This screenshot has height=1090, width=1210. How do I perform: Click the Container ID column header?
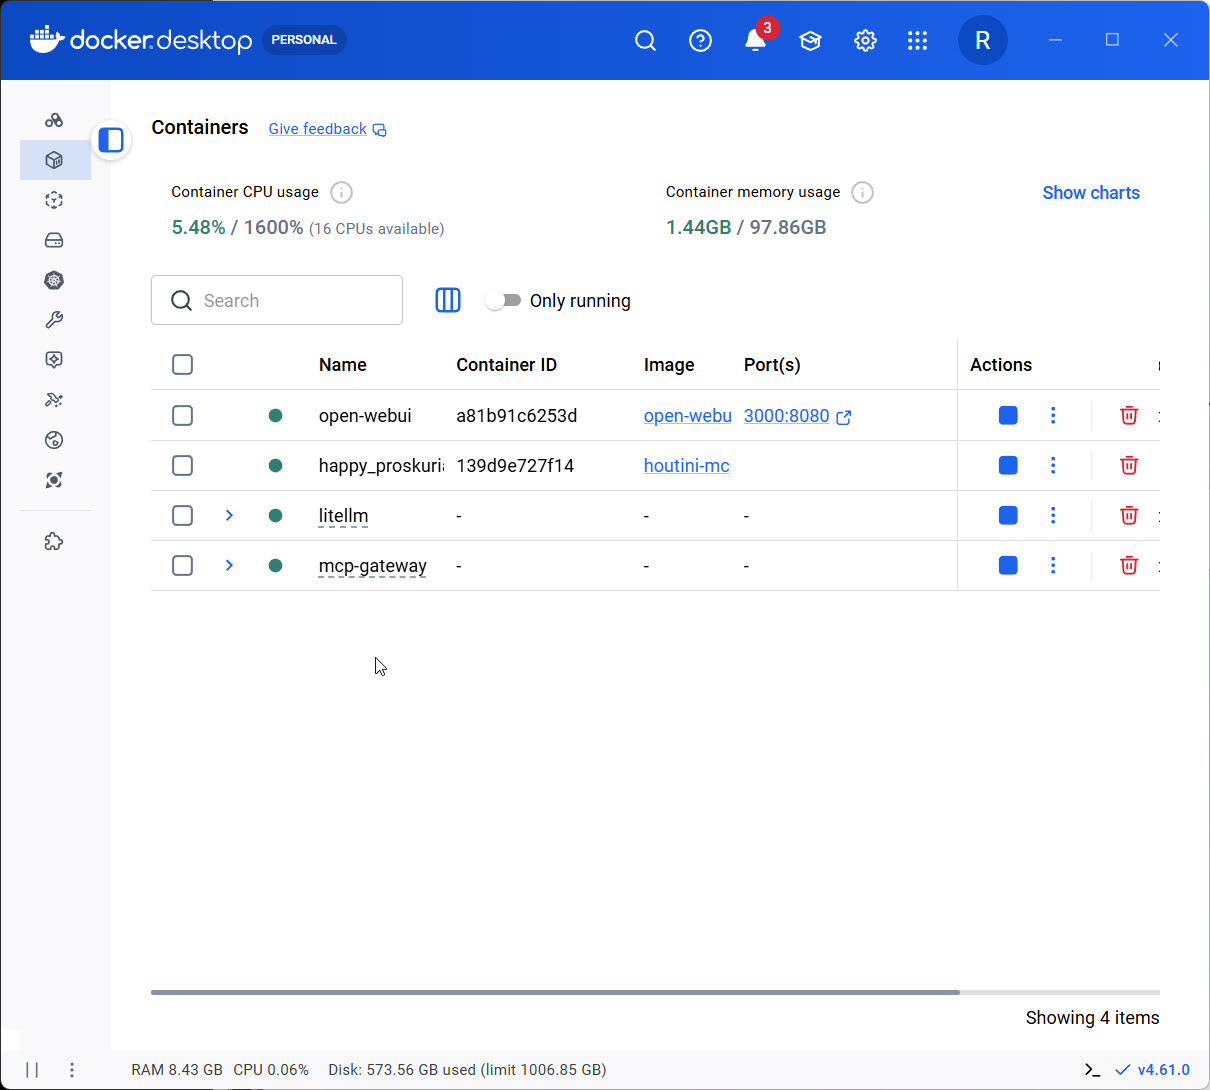506,365
